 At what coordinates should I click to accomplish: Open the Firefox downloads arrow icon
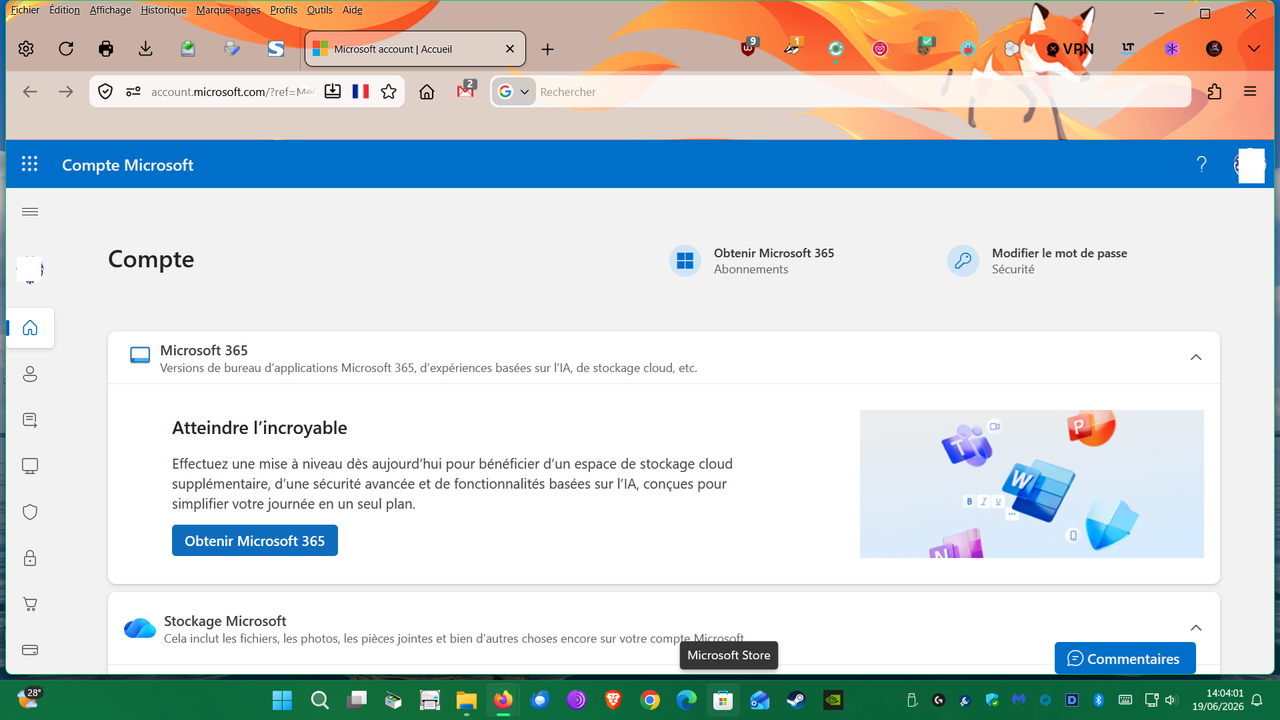[146, 49]
